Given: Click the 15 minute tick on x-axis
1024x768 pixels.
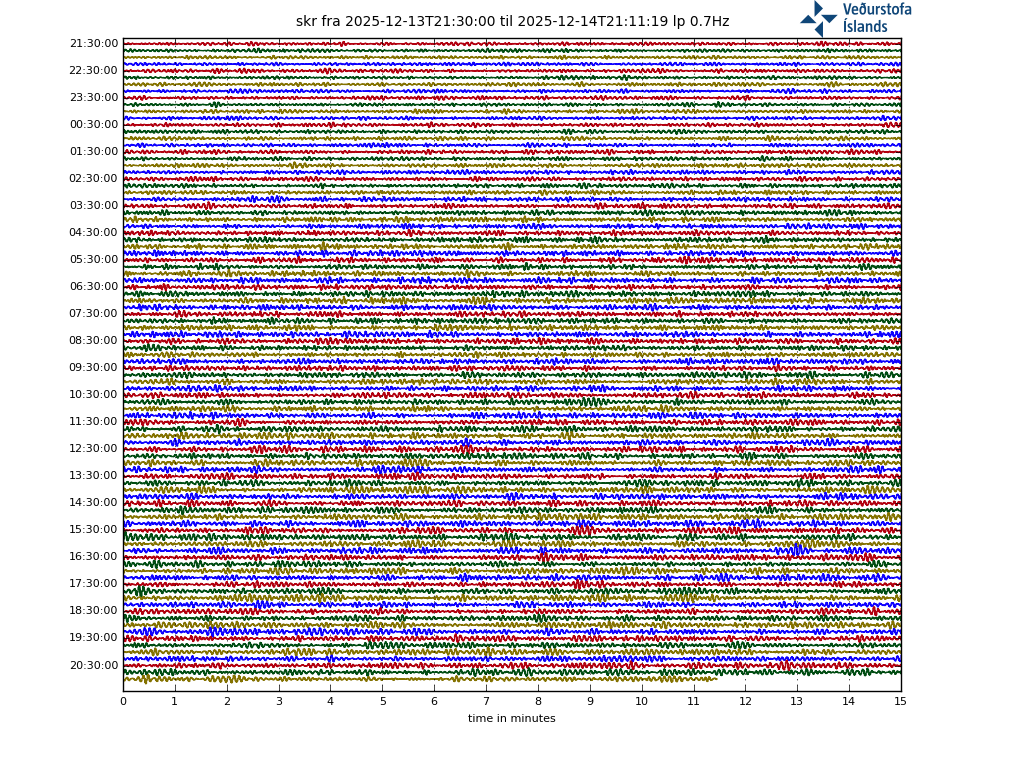Looking at the screenshot, I should coord(901,701).
